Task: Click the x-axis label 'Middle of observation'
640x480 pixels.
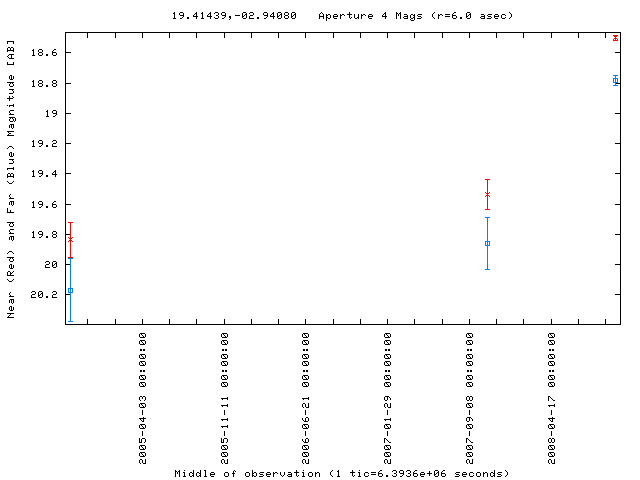Action: tap(247, 473)
